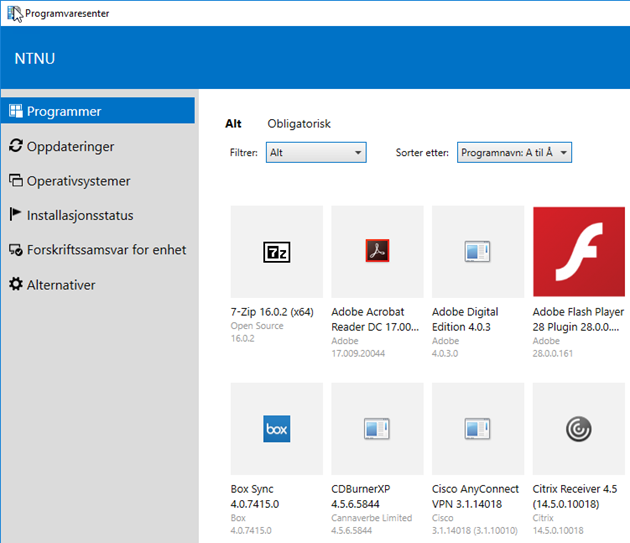Open Forskriftssamsvar for enhet
This screenshot has width=630, height=543.
[98, 250]
